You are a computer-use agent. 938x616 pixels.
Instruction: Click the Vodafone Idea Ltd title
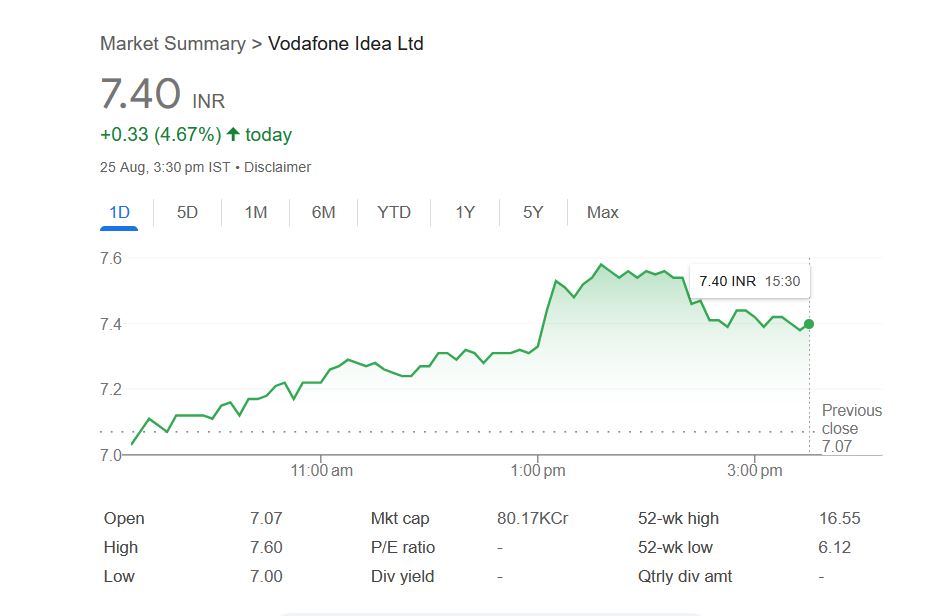coord(346,44)
